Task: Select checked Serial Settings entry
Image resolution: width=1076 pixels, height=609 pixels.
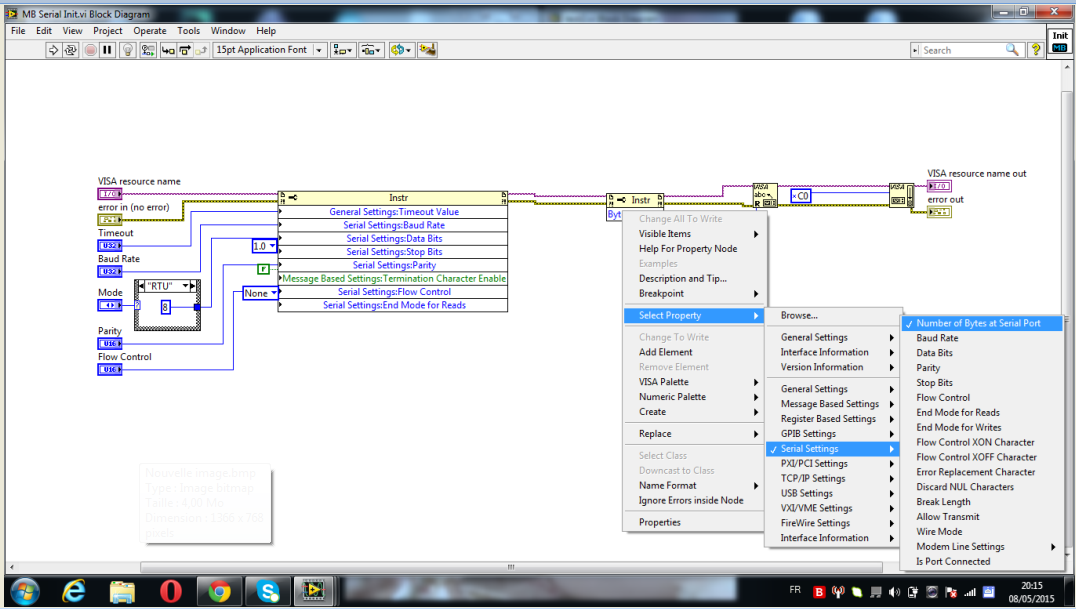Action: coord(833,448)
